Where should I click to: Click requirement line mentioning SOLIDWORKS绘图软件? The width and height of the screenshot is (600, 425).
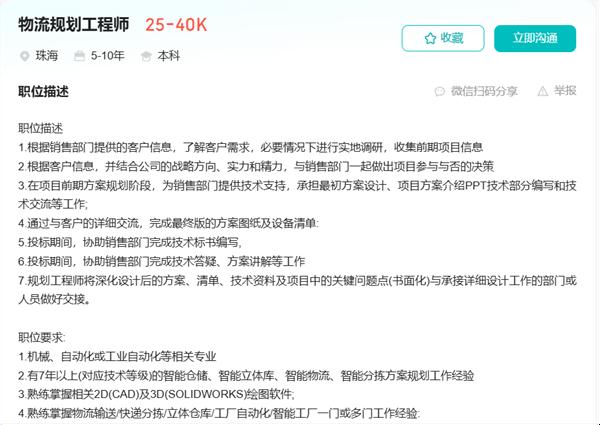point(156,394)
